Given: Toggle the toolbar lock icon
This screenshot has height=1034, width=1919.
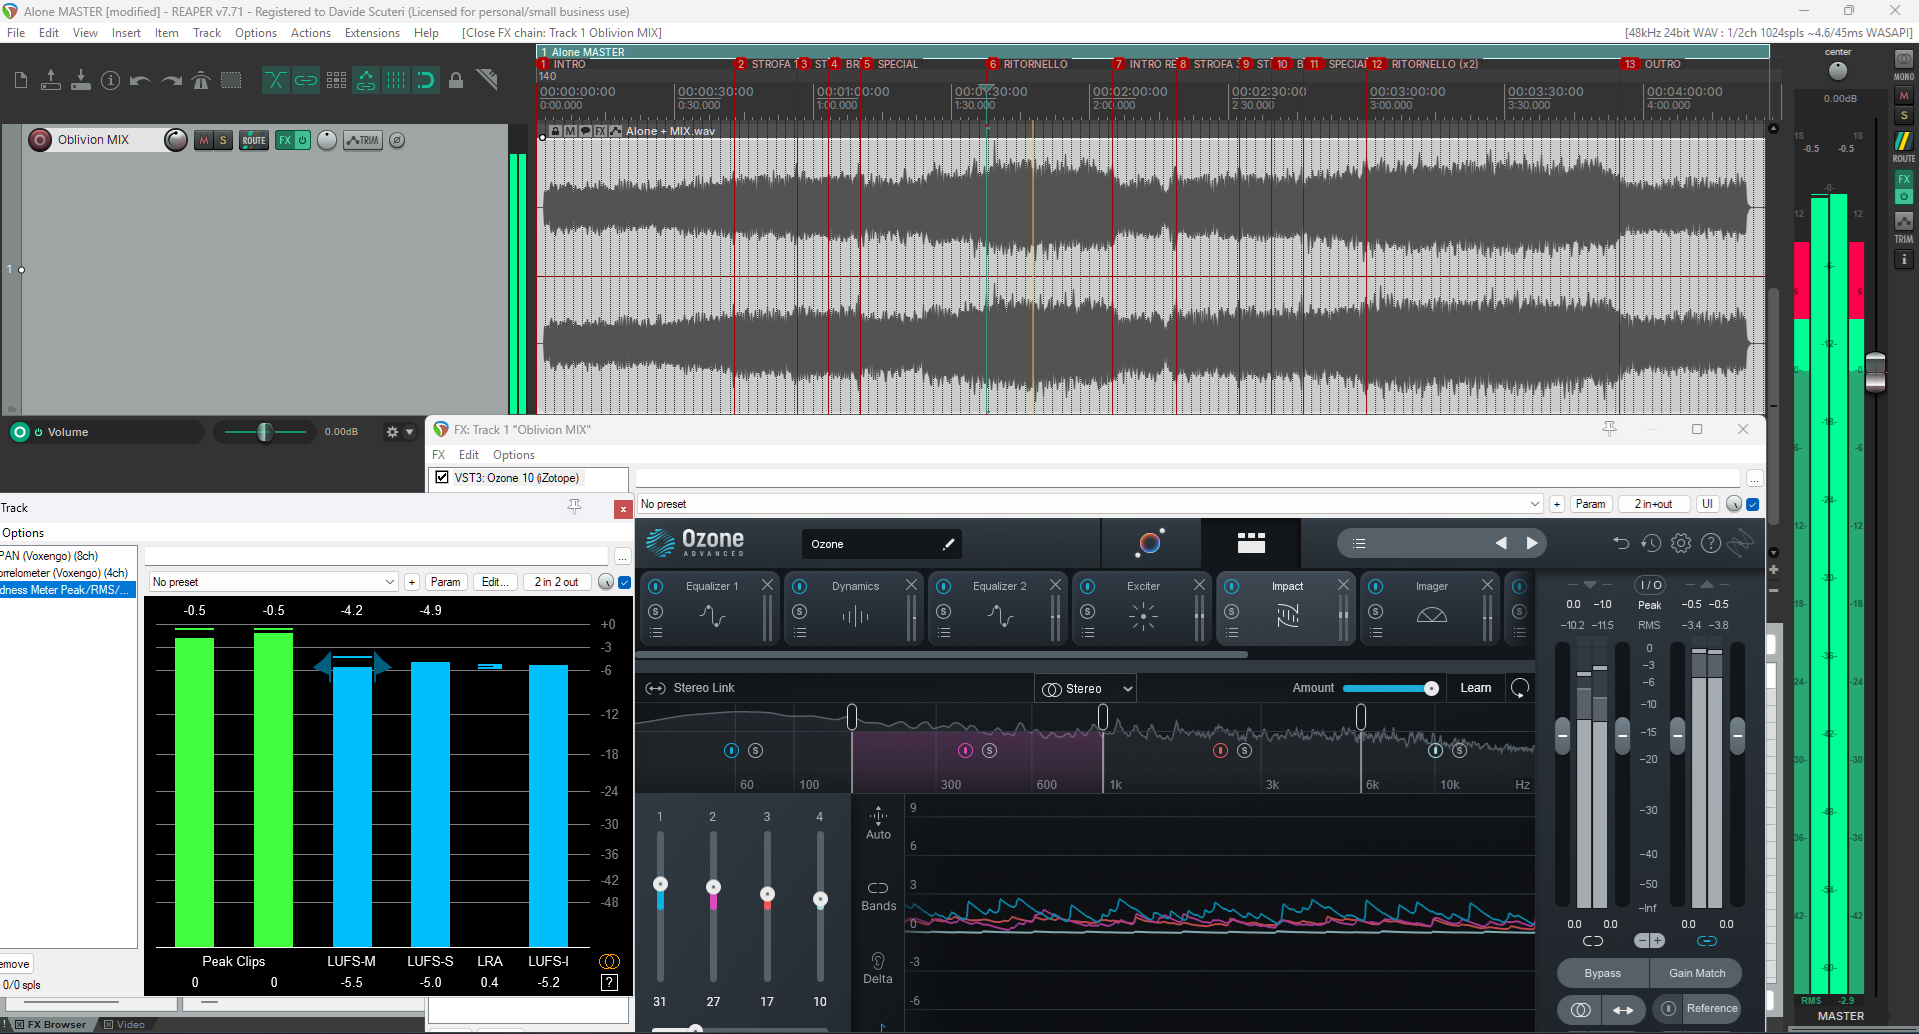Looking at the screenshot, I should pos(456,80).
